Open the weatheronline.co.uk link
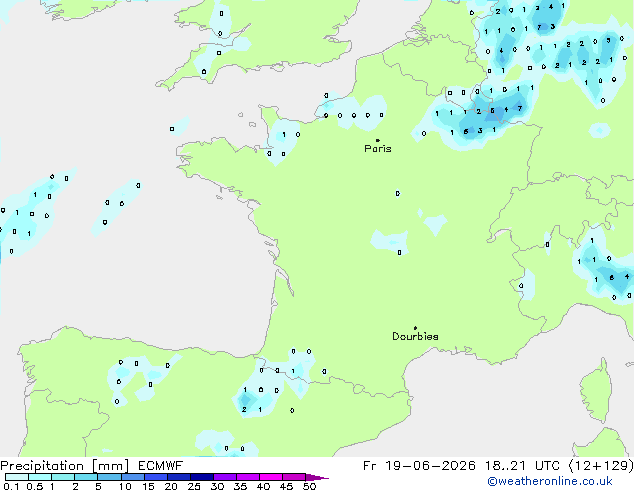This screenshot has width=634, height=490. [549, 481]
